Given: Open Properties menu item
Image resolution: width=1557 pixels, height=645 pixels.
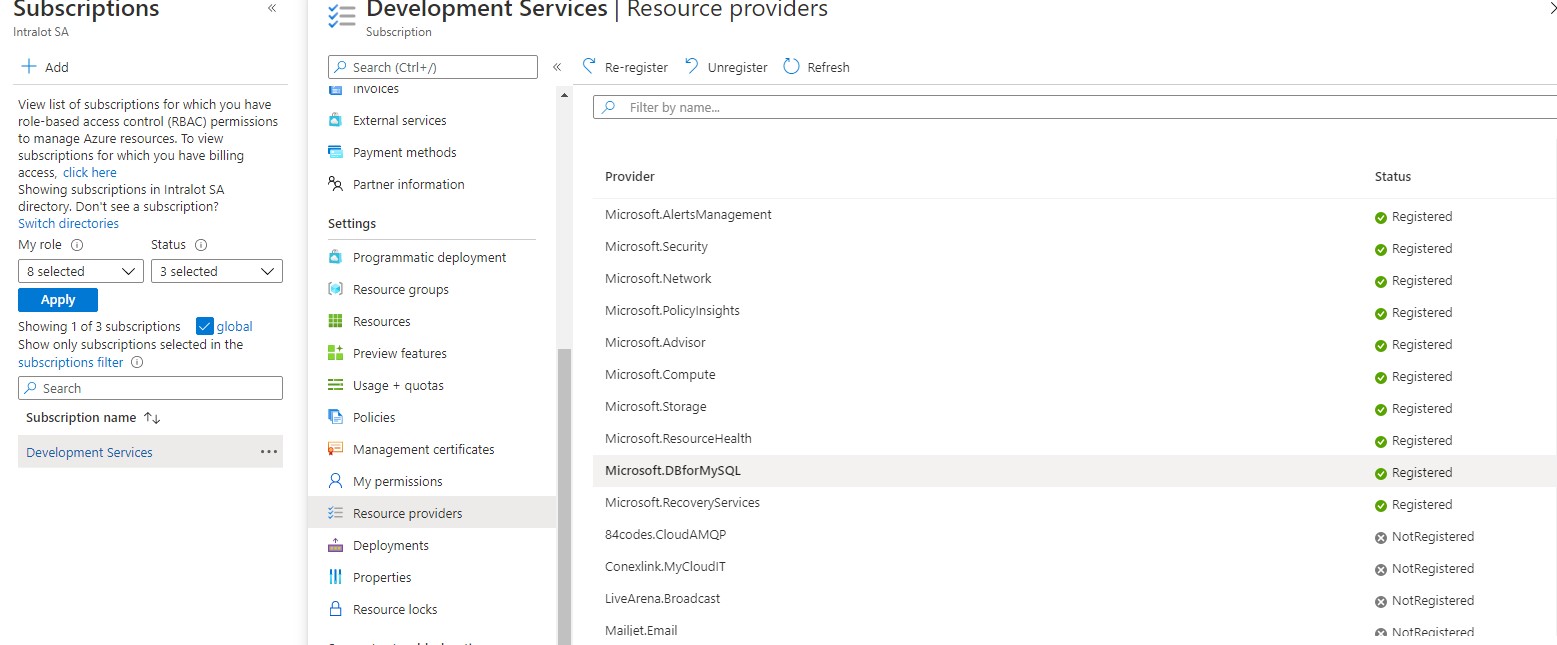Looking at the screenshot, I should 381,577.
